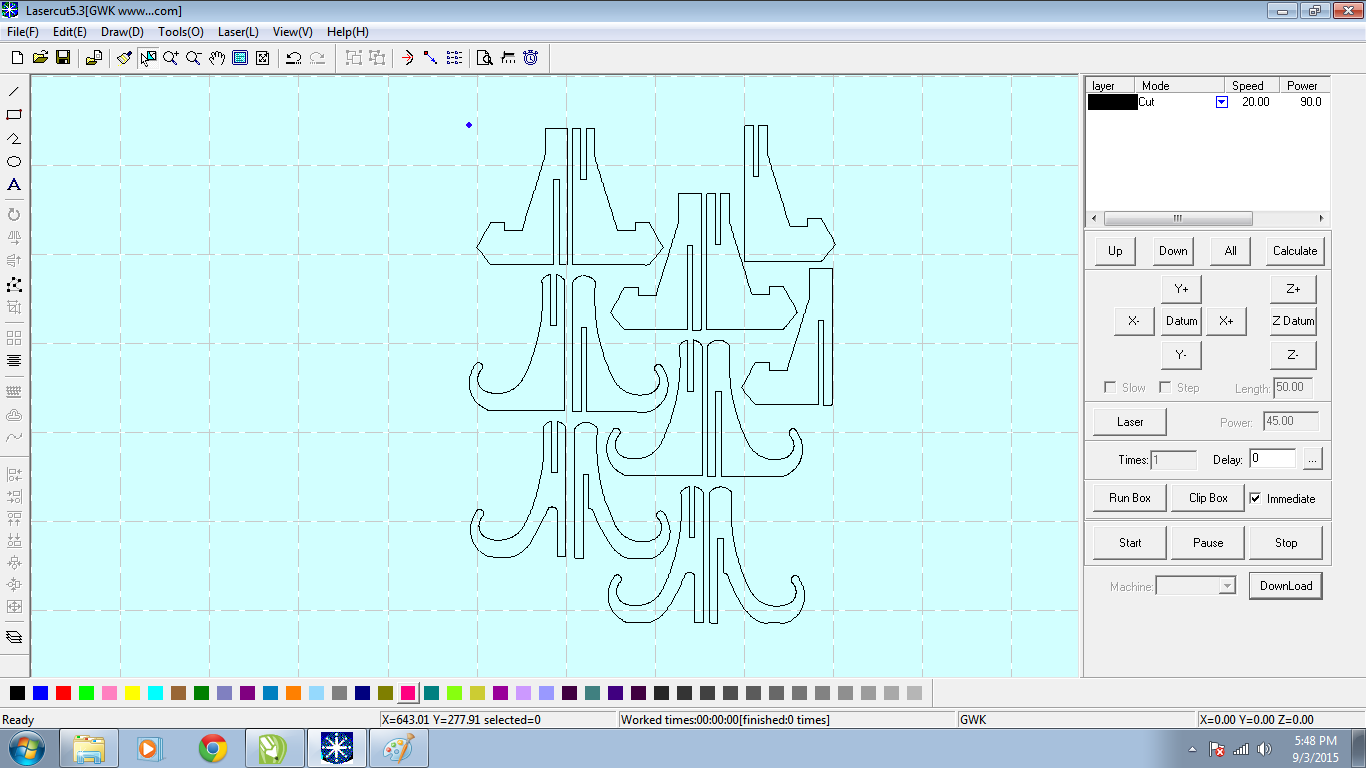Click the align lines icon in left toolbar
Screen dimensions: 1366x768
pos(14,361)
